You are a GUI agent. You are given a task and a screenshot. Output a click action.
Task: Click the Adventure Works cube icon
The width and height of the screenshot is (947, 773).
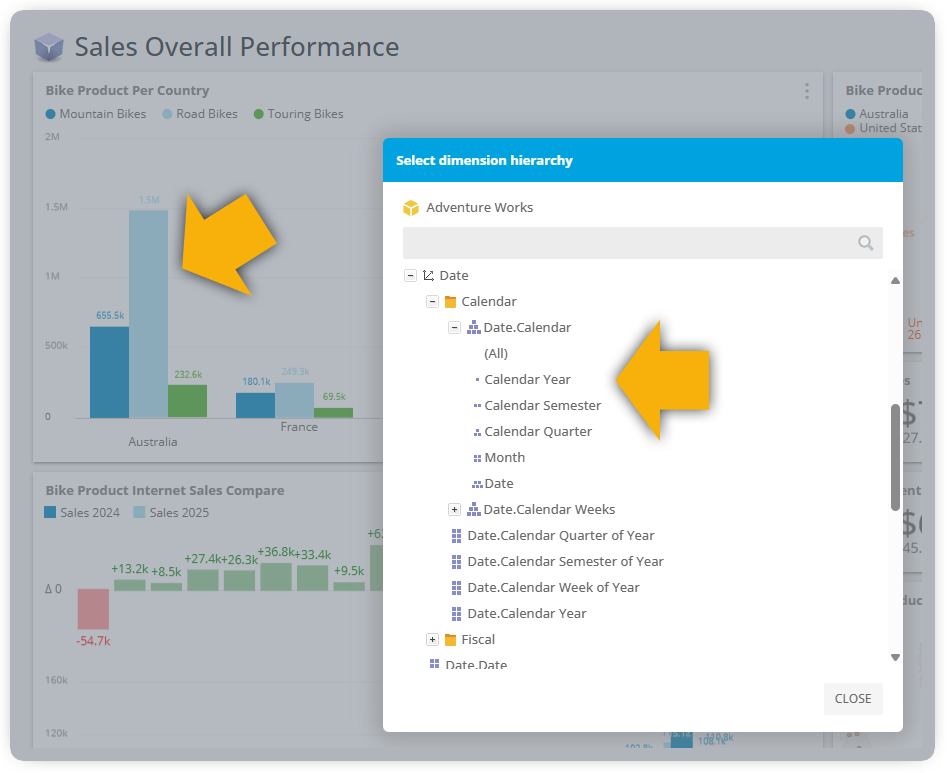(x=411, y=208)
